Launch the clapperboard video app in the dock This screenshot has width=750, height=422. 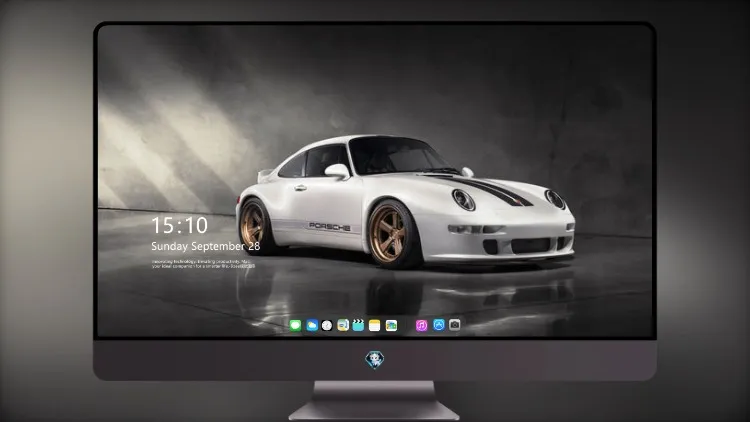click(x=358, y=325)
